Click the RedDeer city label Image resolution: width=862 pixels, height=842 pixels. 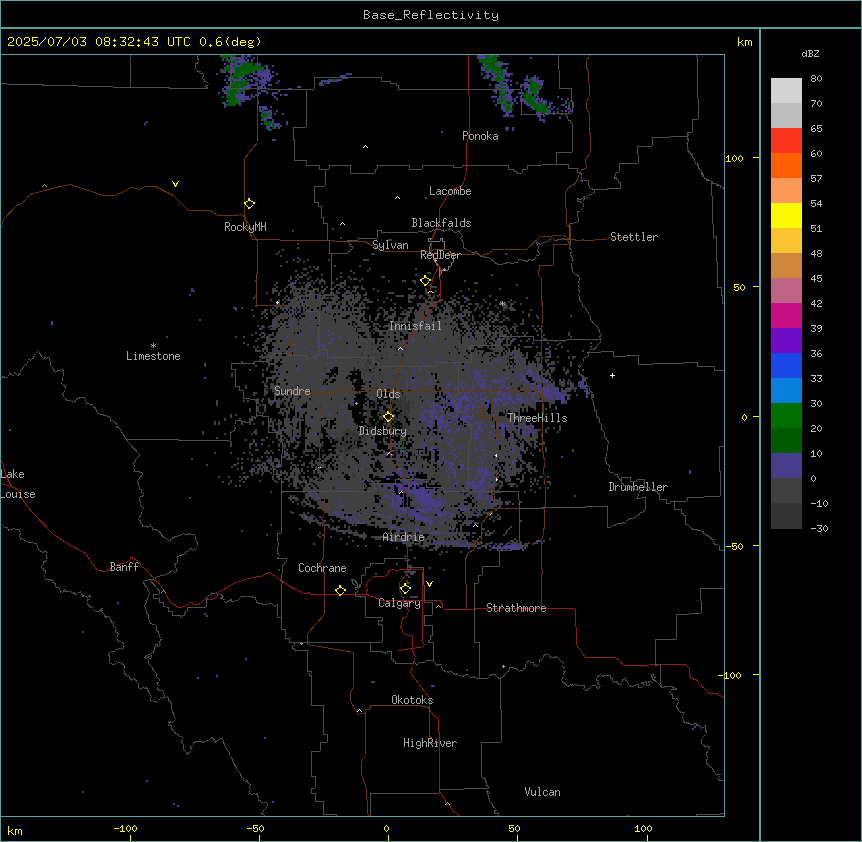click(x=440, y=255)
